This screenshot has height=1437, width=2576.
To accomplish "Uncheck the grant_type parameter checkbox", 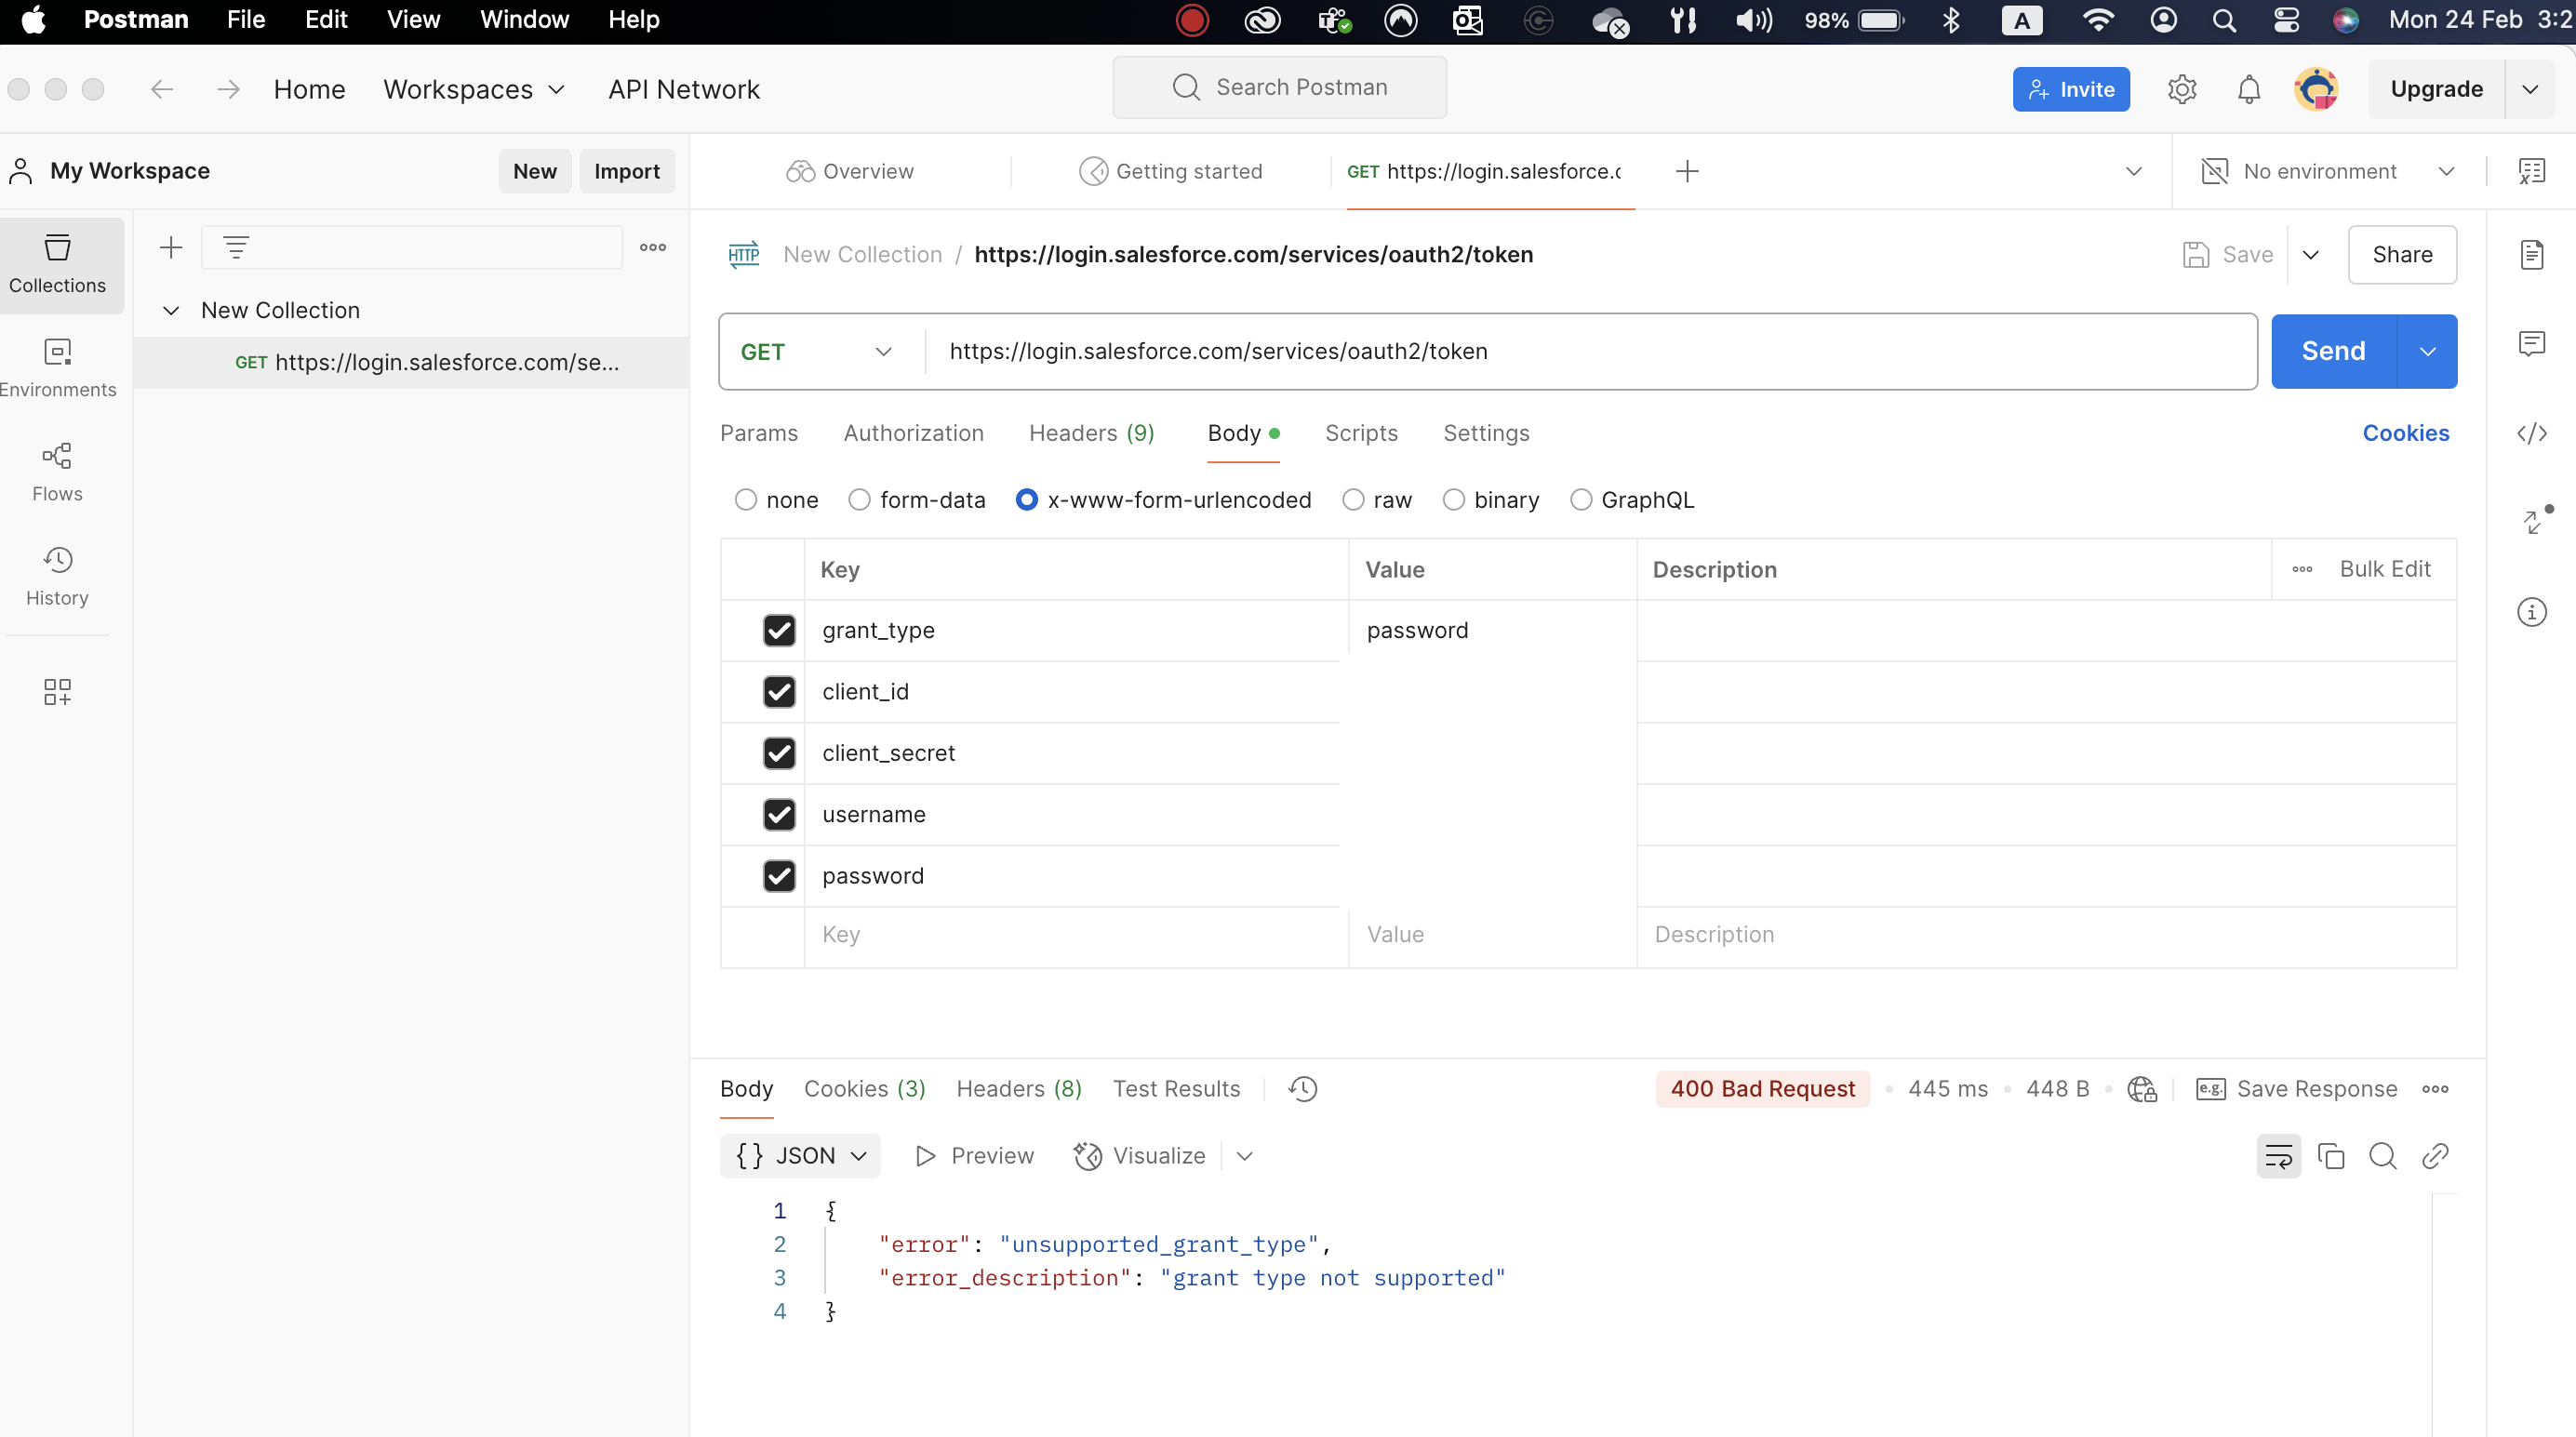I will 779,630.
